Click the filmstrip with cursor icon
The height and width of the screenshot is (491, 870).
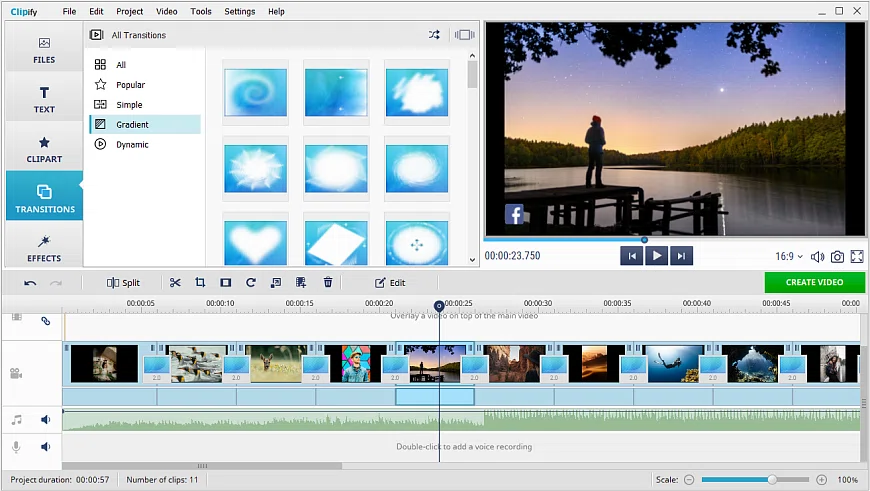[301, 283]
